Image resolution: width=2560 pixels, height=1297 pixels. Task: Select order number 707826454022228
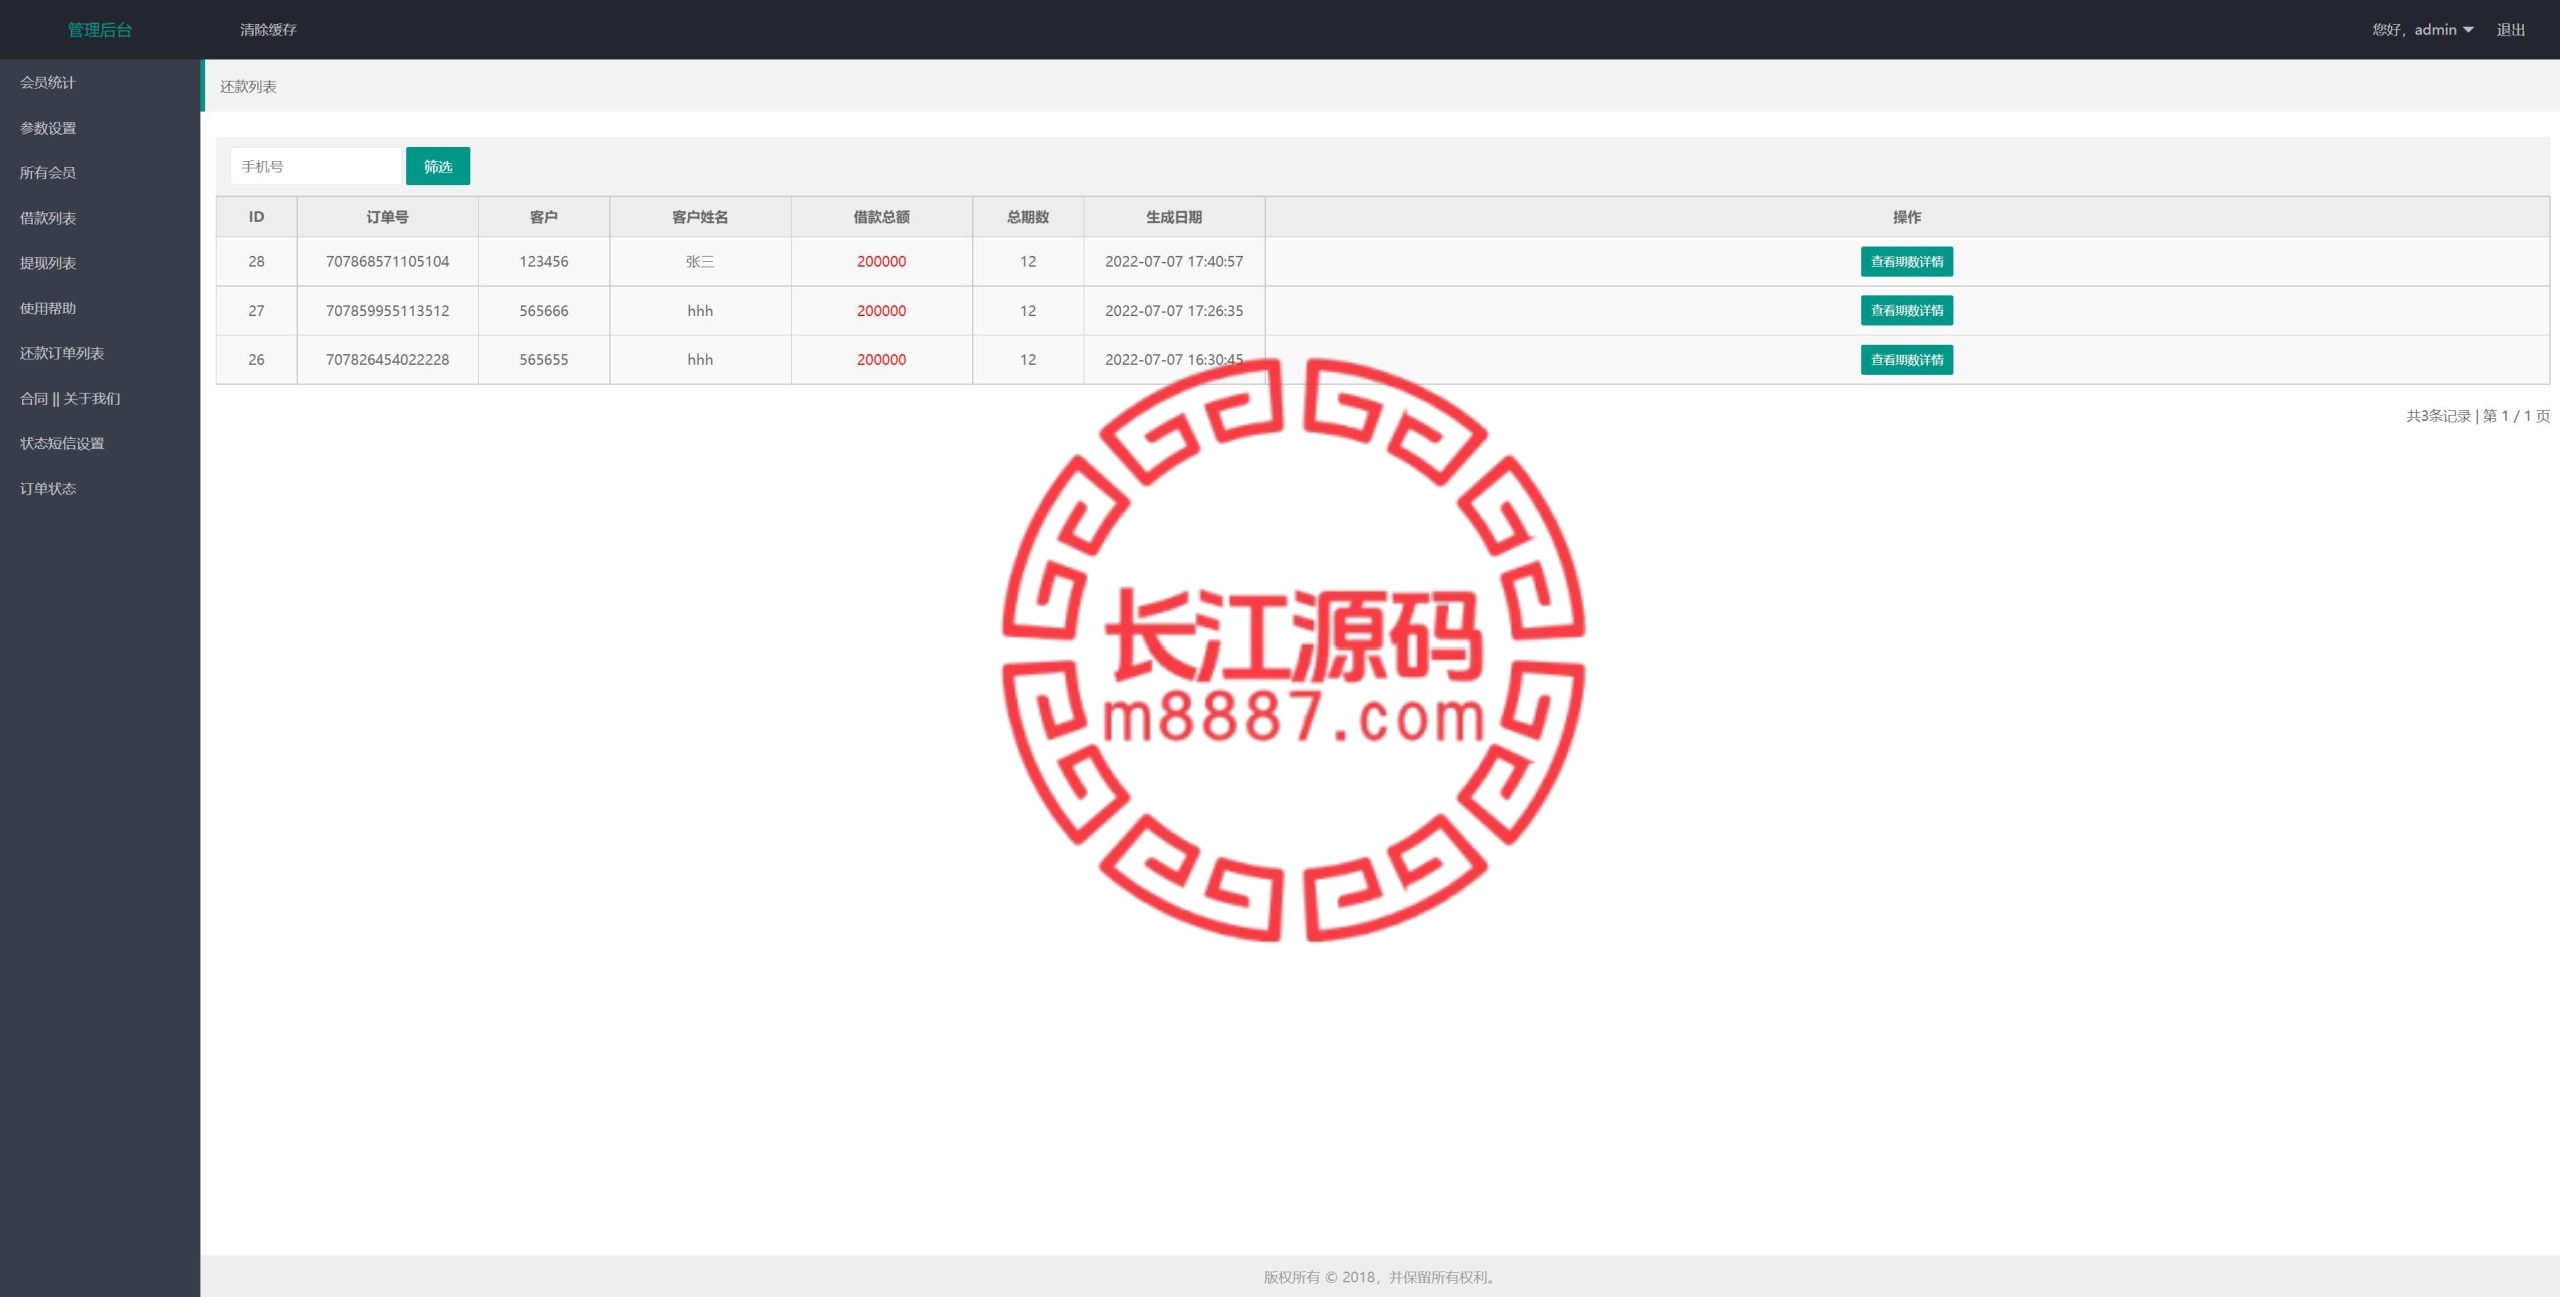[x=387, y=360]
